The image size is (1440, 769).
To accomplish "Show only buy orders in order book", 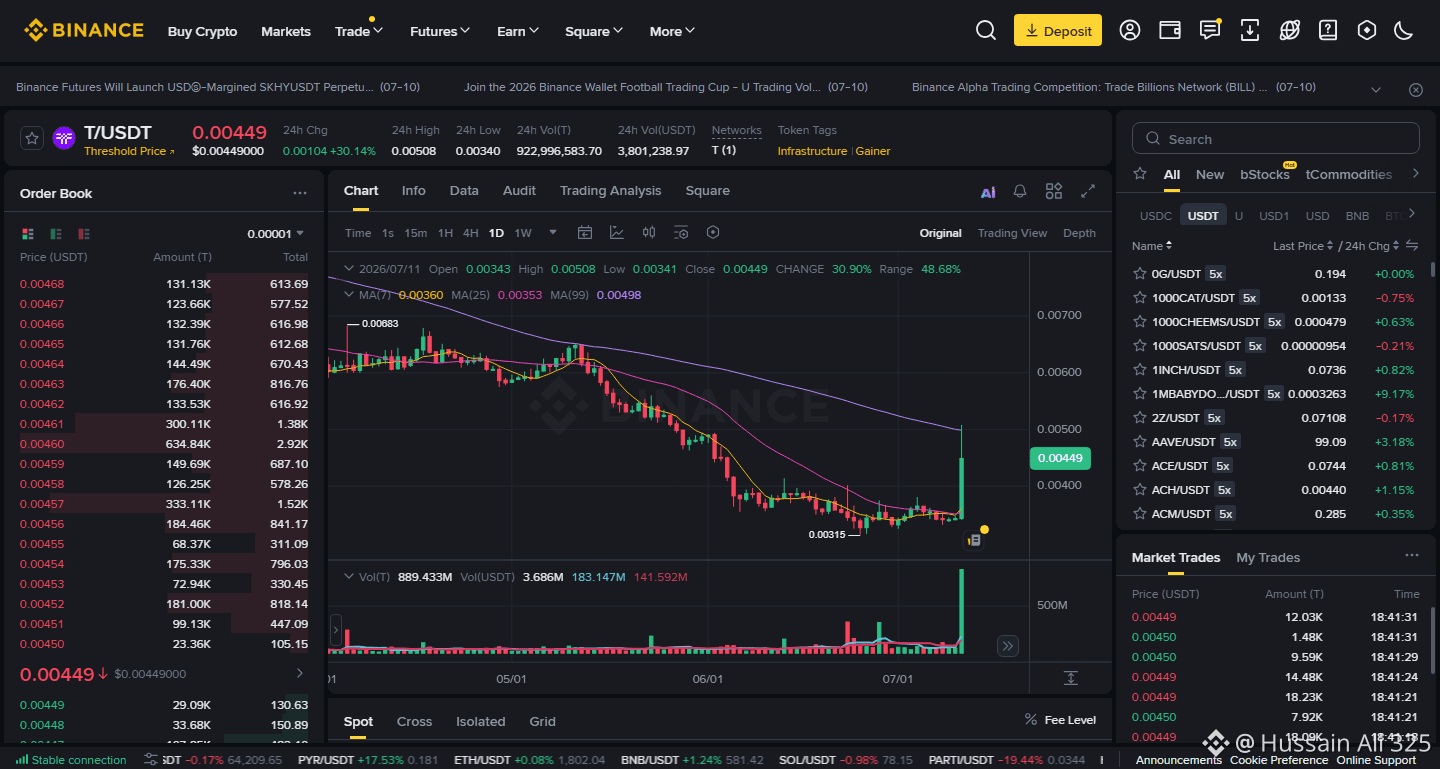I will click(56, 234).
